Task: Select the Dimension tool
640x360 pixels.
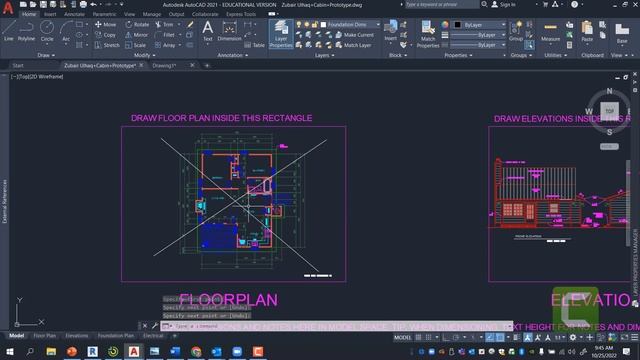Action: point(229,31)
